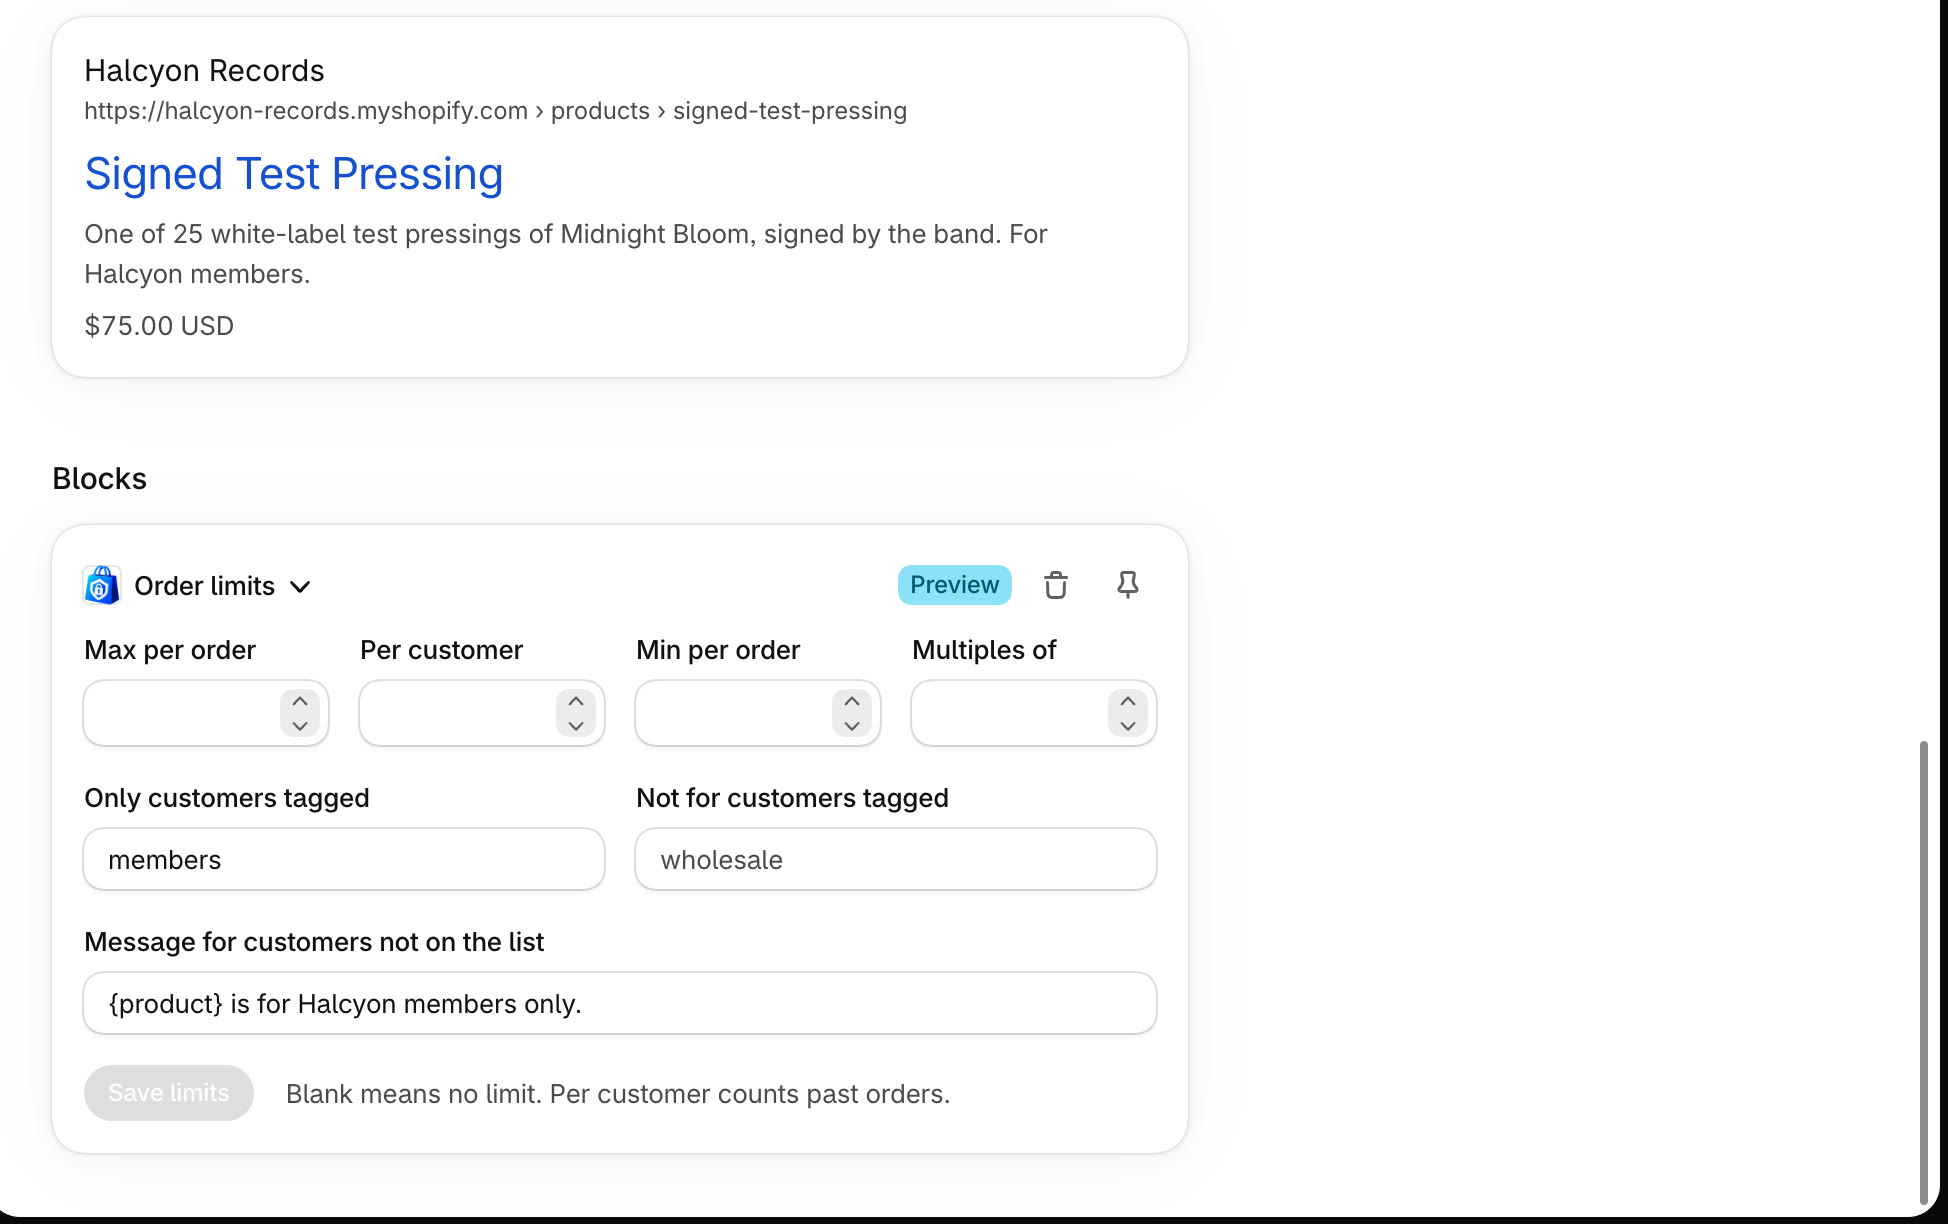Increase the Multiples of value

1128,701
